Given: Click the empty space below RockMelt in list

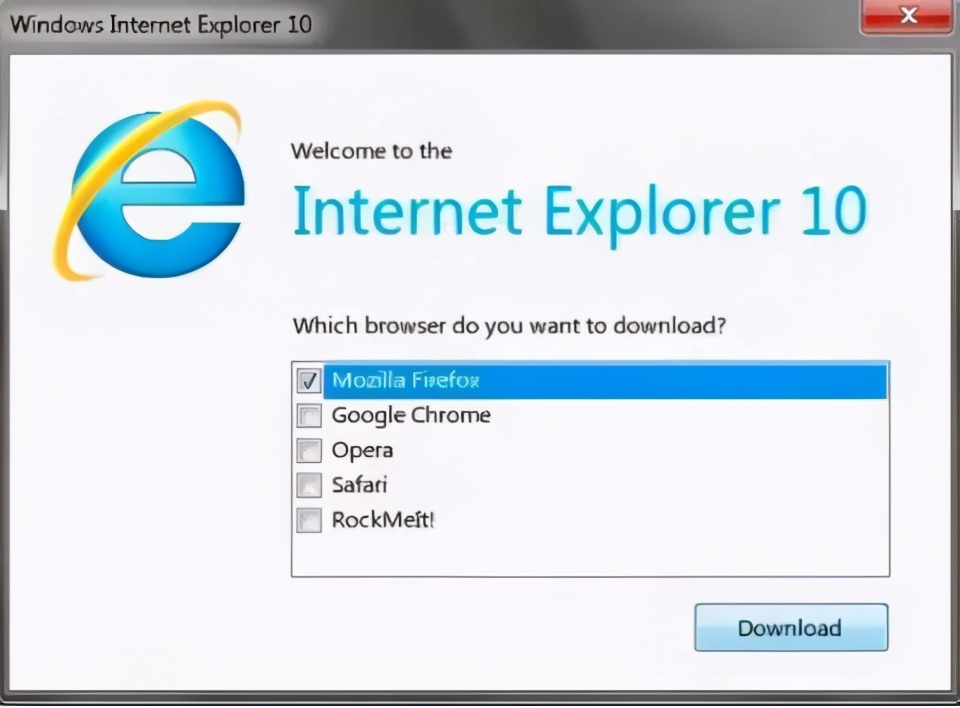Looking at the screenshot, I should coord(590,556).
